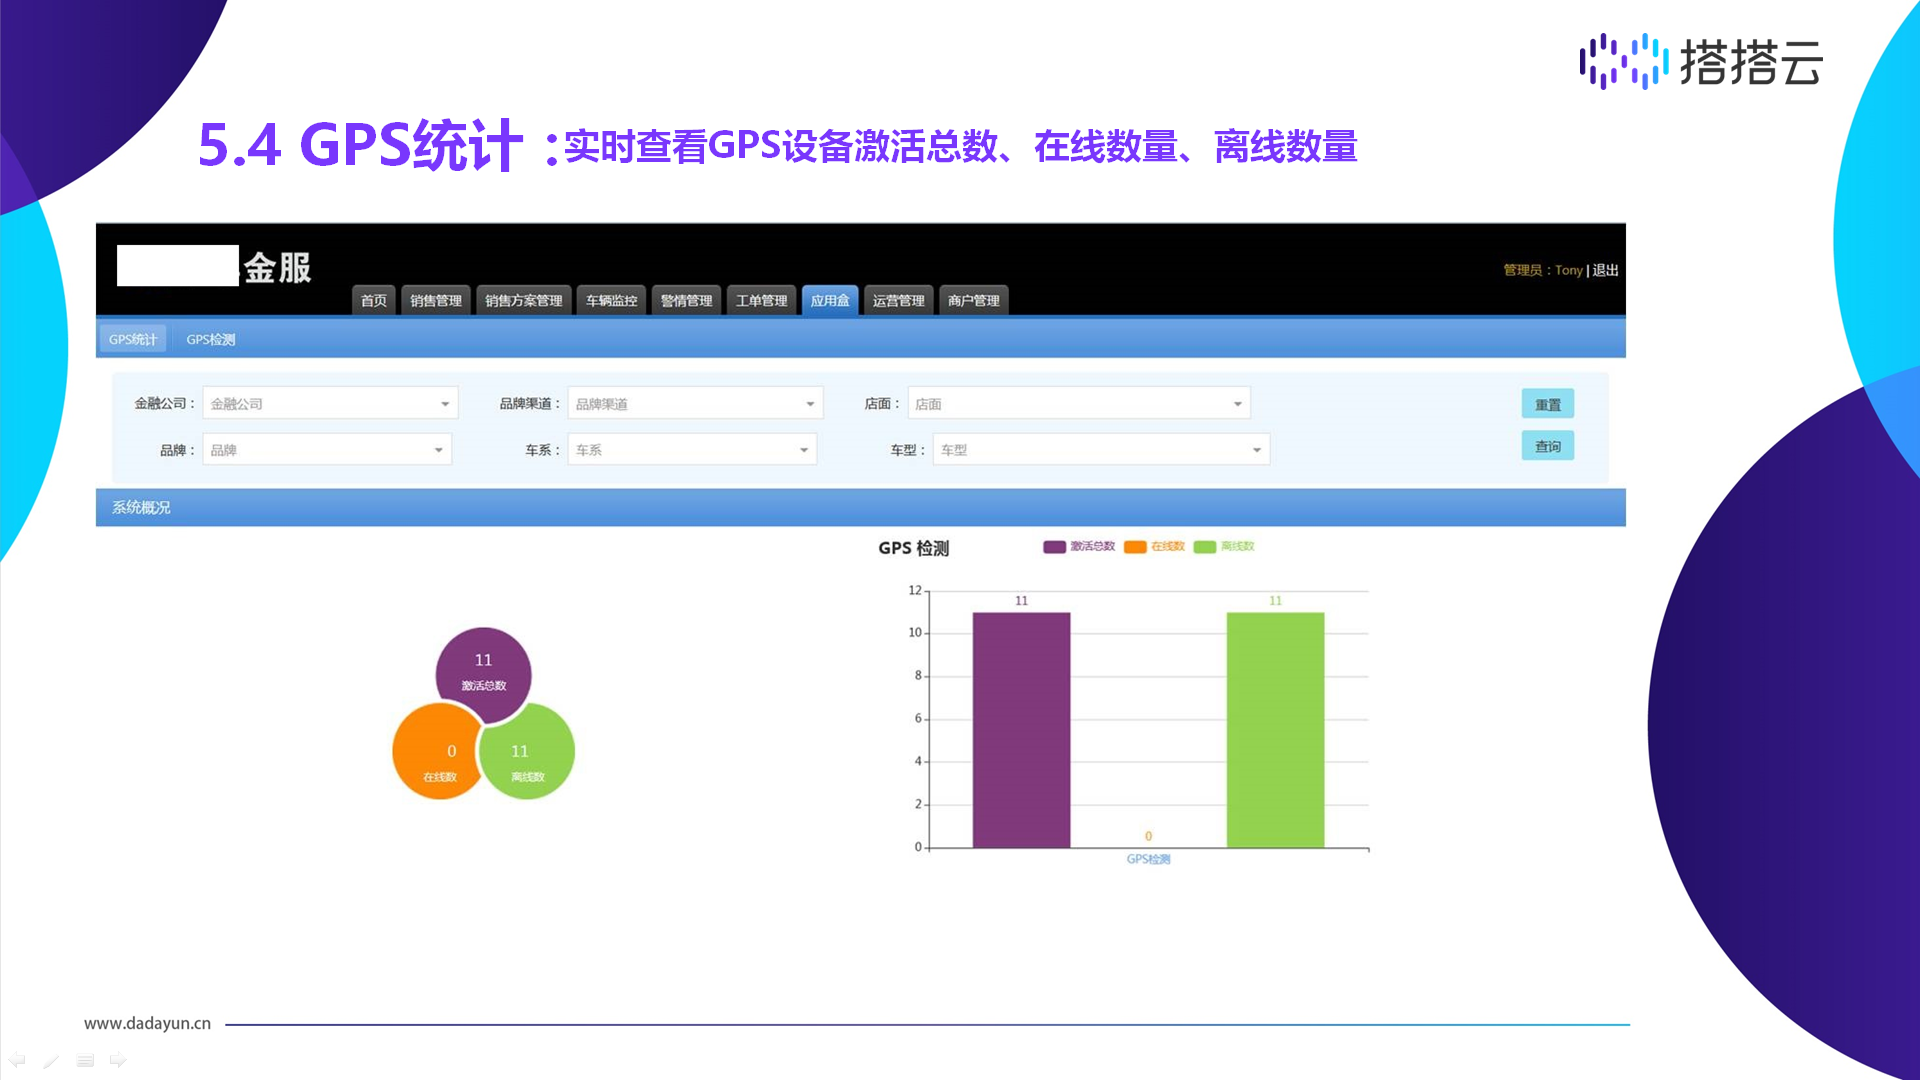Toggle the orange 在线数 legend swatch
The height and width of the screenshot is (1080, 1920).
(1135, 547)
